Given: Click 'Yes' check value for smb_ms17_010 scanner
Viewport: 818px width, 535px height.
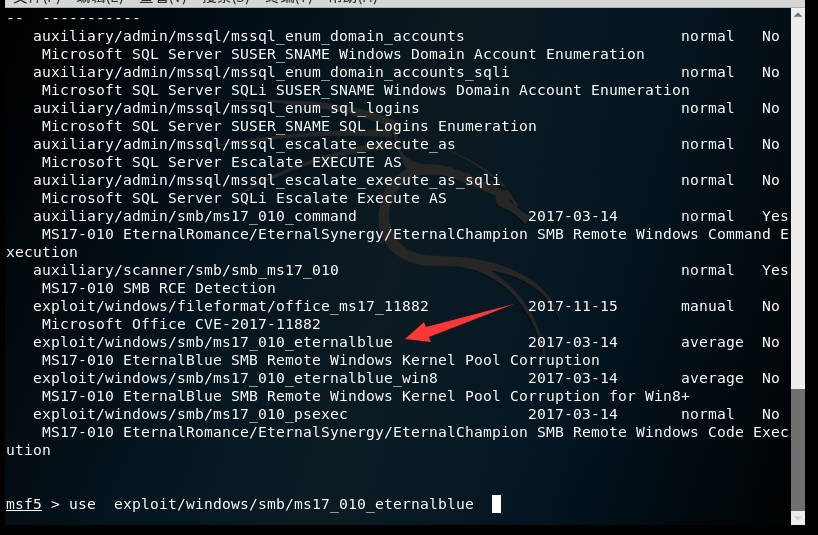Looking at the screenshot, I should click(774, 270).
